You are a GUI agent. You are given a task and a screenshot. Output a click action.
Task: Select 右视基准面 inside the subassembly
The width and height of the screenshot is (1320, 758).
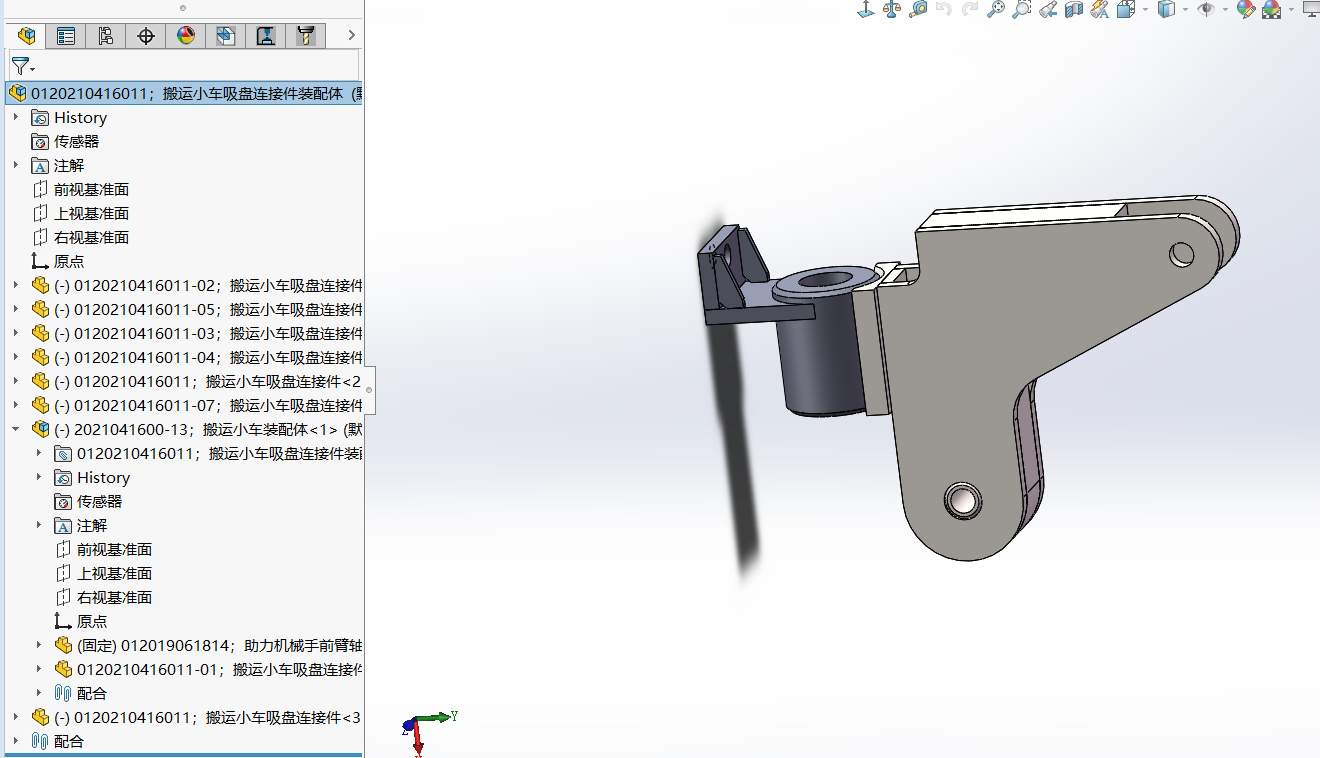pyautogui.click(x=103, y=597)
